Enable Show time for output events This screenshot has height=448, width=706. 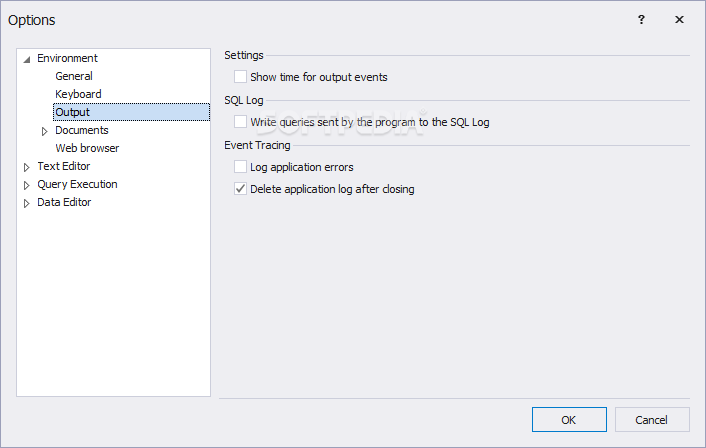click(x=240, y=77)
